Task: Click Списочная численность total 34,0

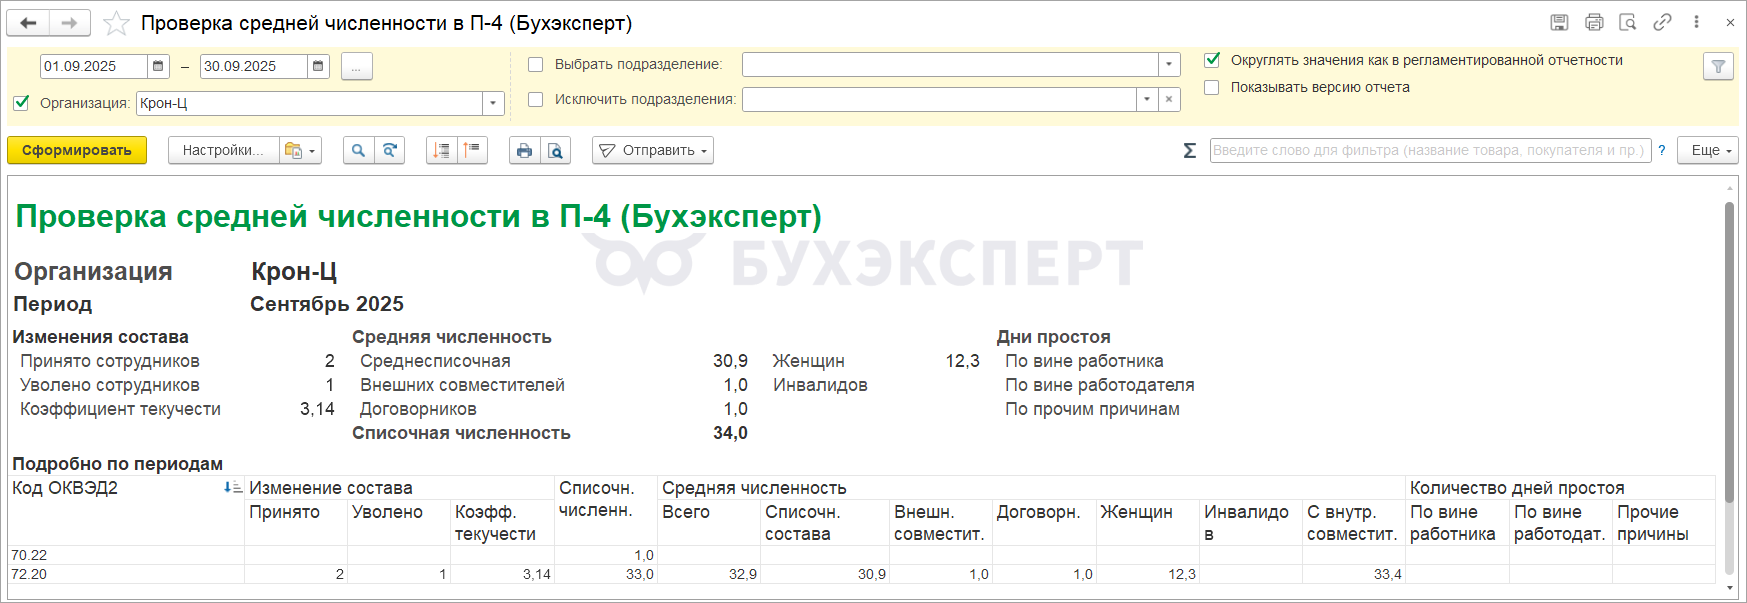Action: tap(730, 433)
